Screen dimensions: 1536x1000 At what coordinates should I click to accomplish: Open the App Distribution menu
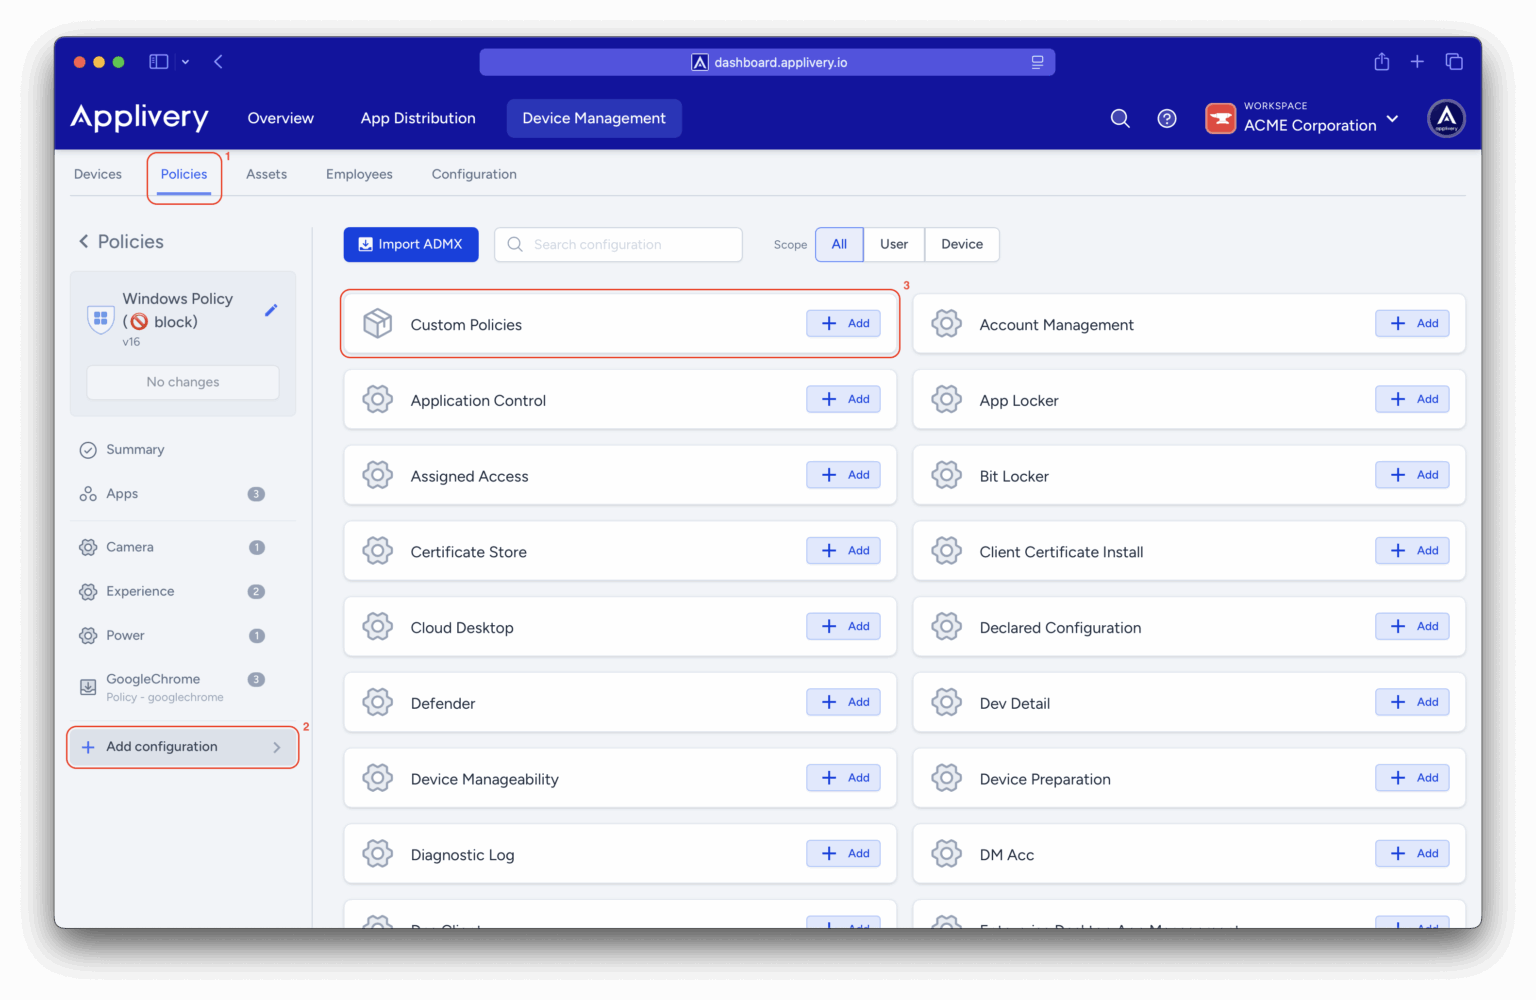(x=418, y=118)
